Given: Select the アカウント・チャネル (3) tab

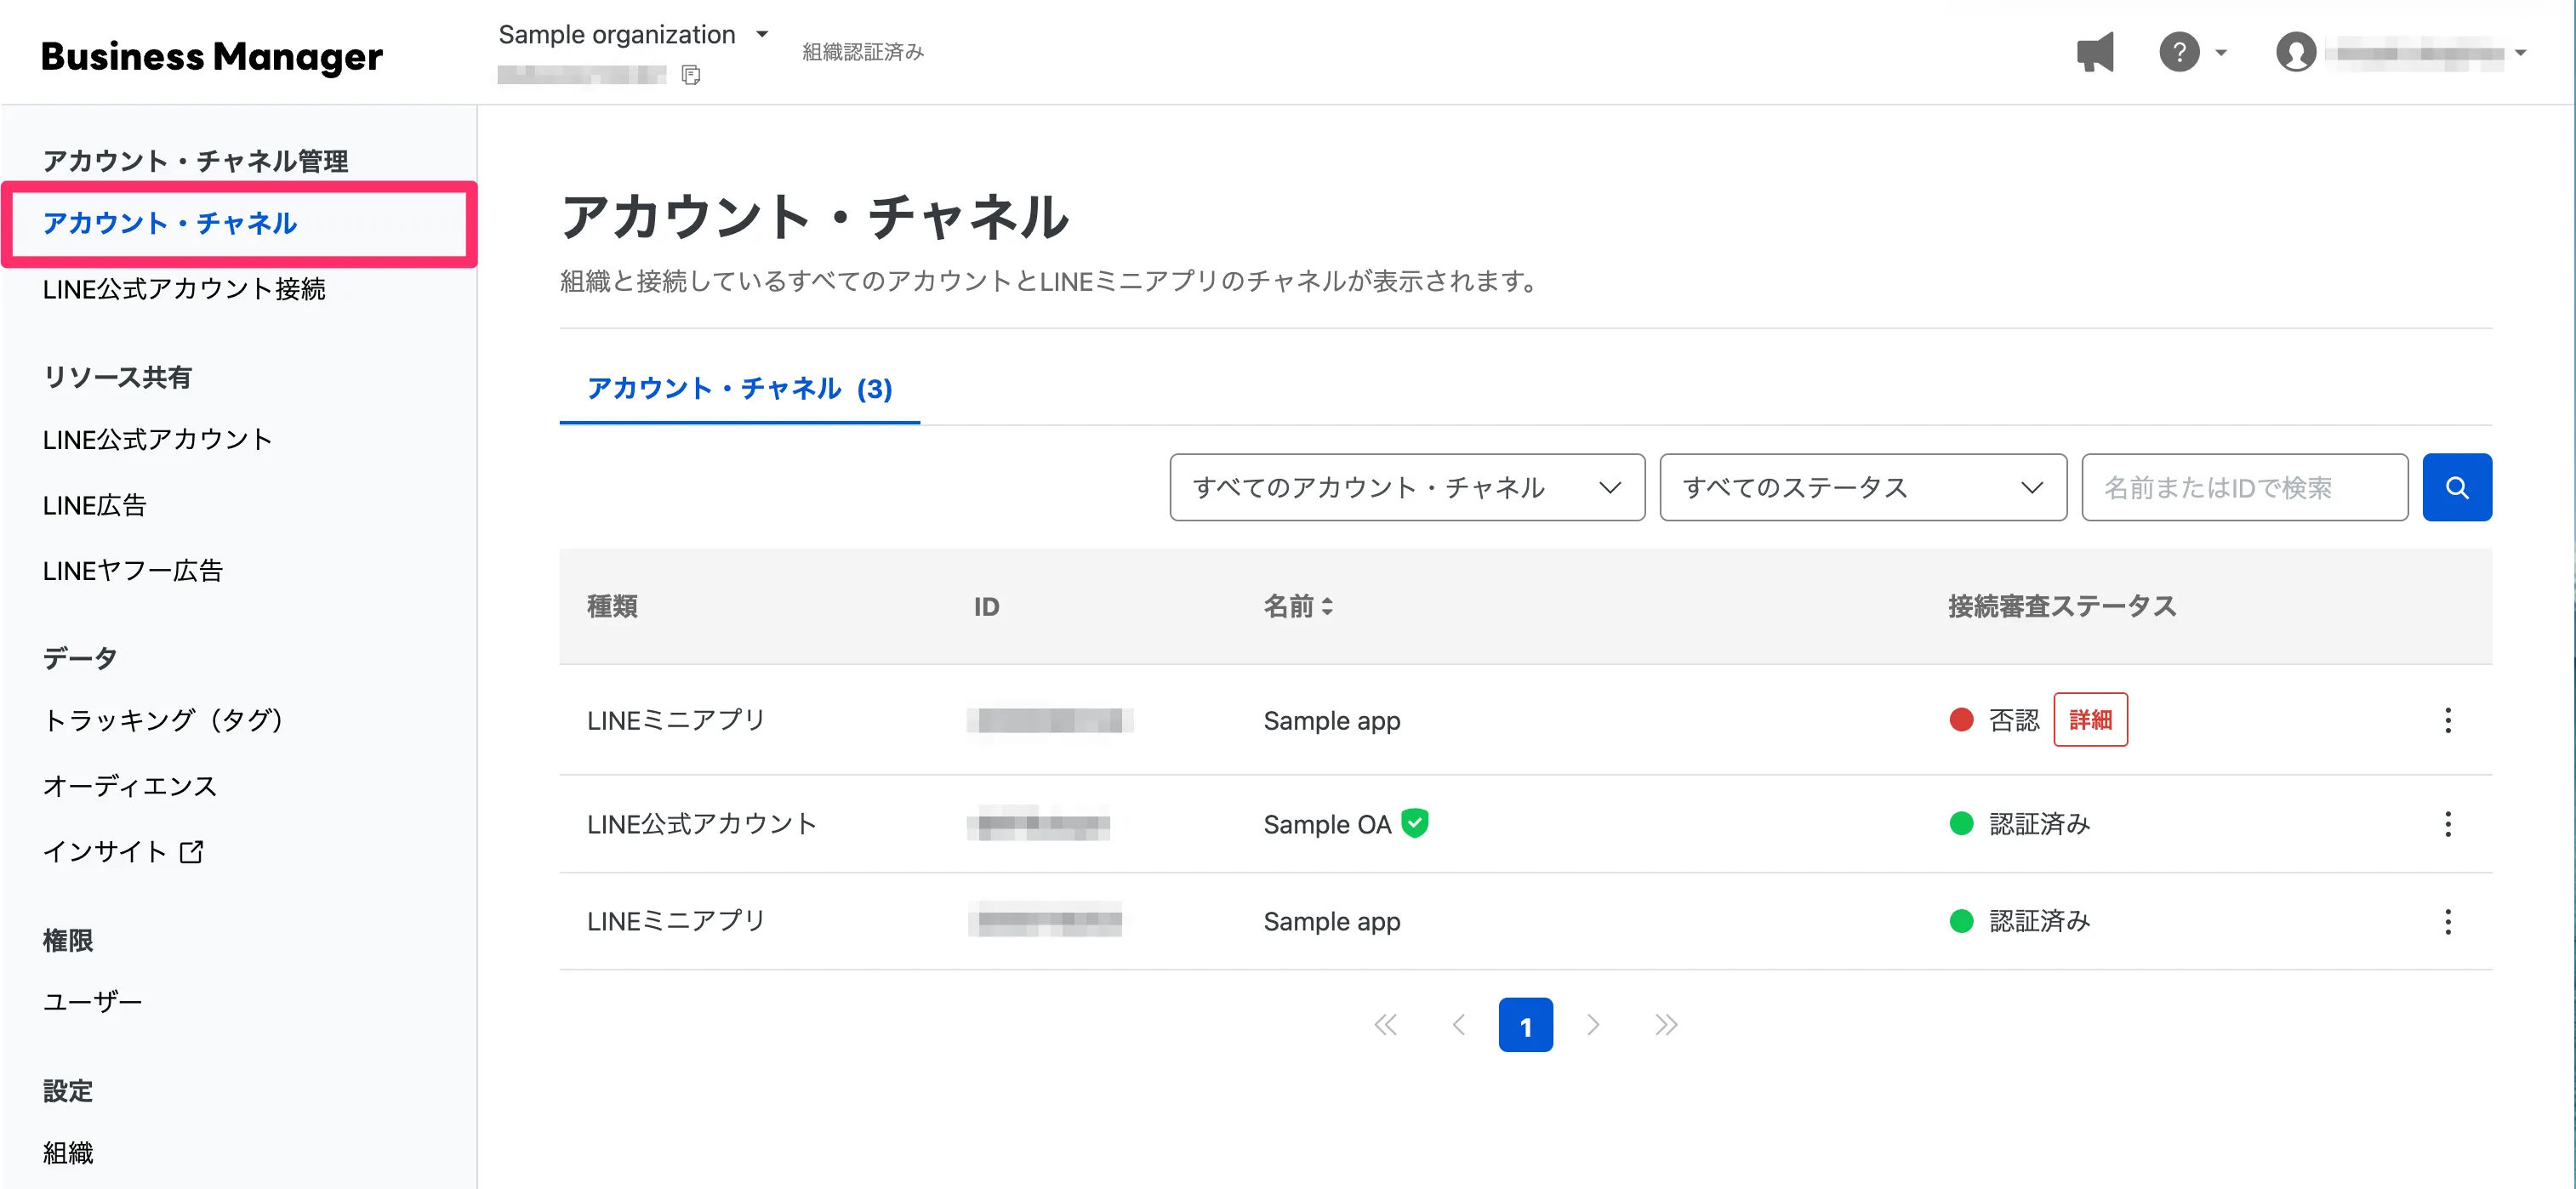Looking at the screenshot, I should (x=739, y=388).
